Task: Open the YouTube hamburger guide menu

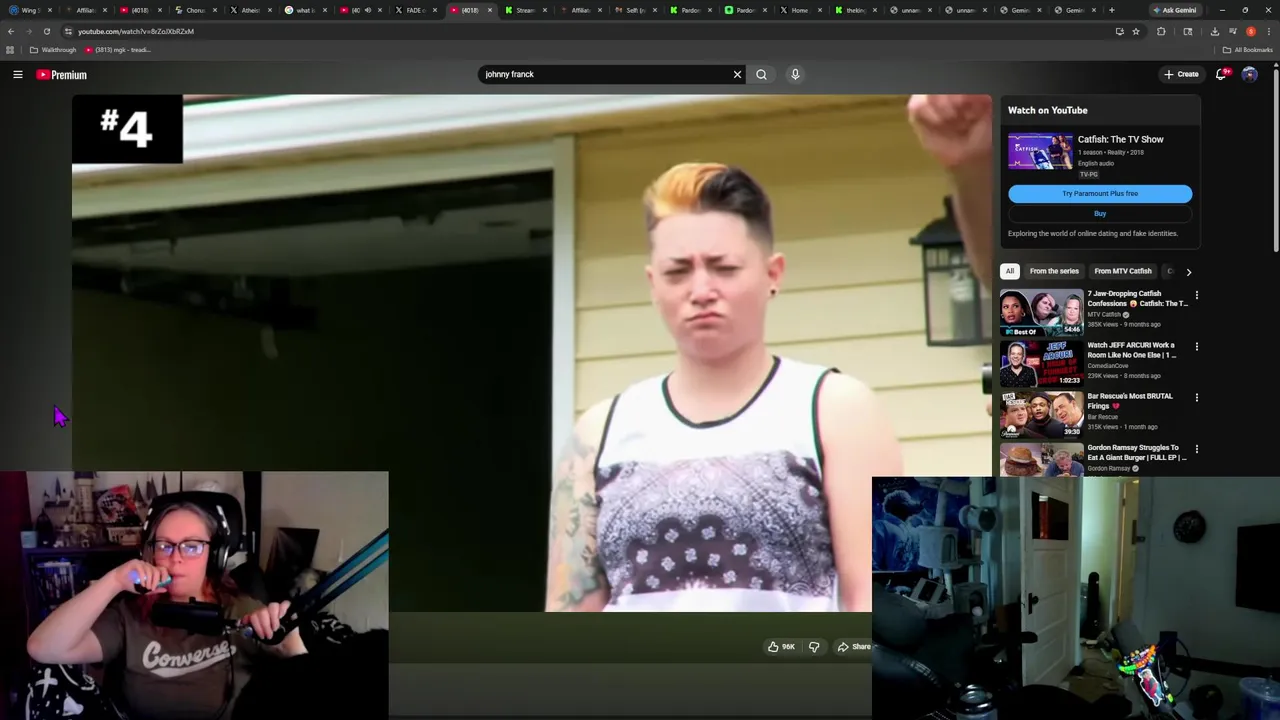Action: (18, 74)
